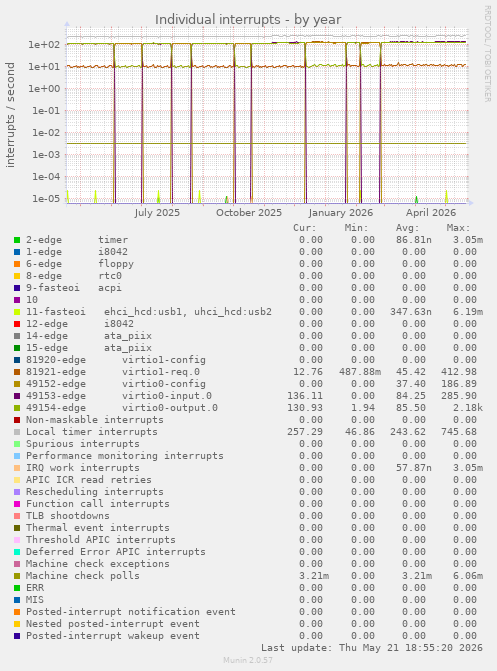
Task: Select the virtio0-output.0 legend label
Action: pos(170,408)
